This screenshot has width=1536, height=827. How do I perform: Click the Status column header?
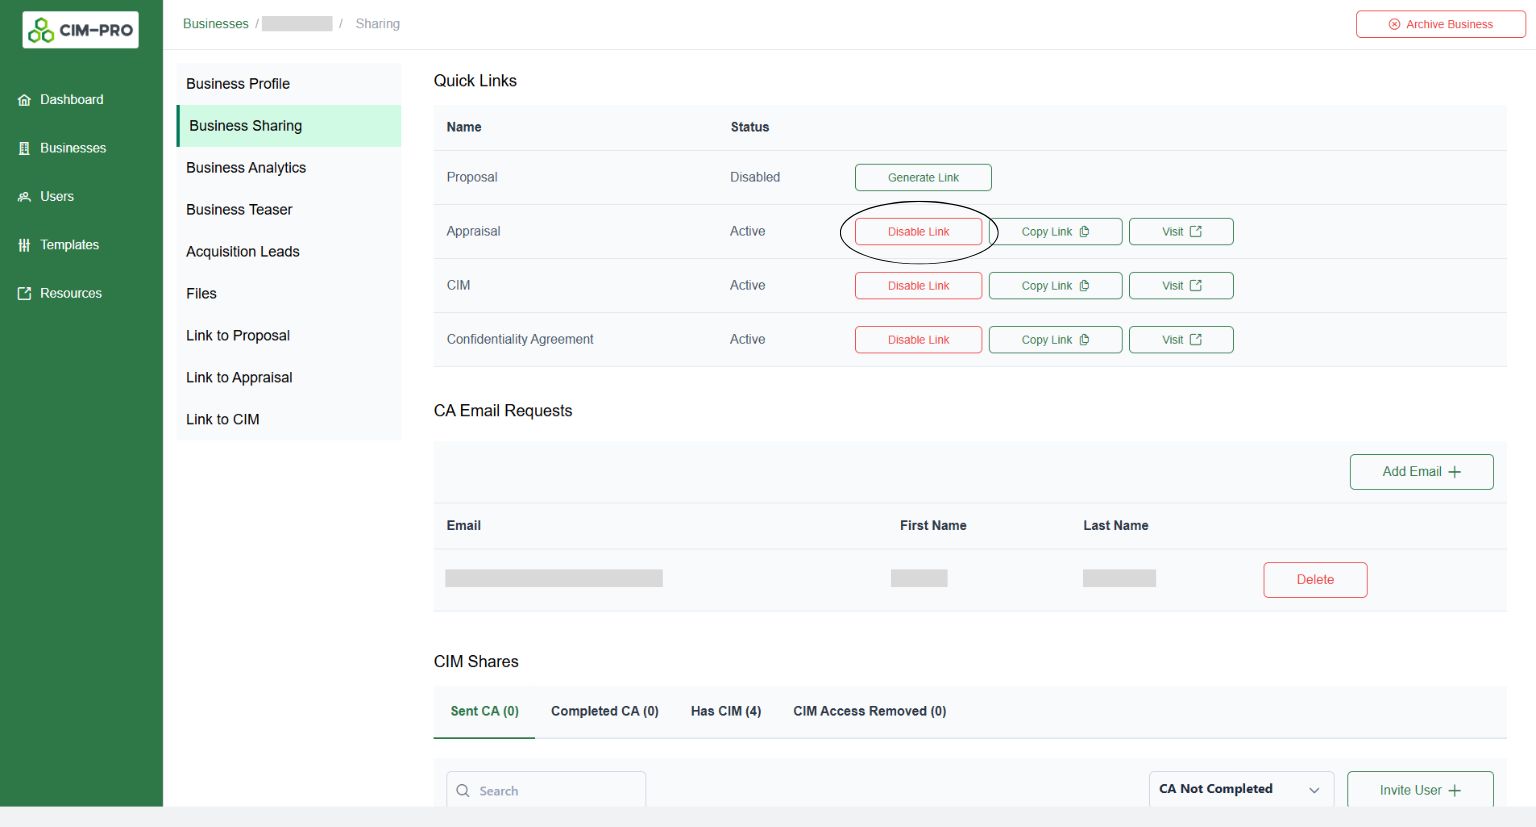click(x=750, y=127)
